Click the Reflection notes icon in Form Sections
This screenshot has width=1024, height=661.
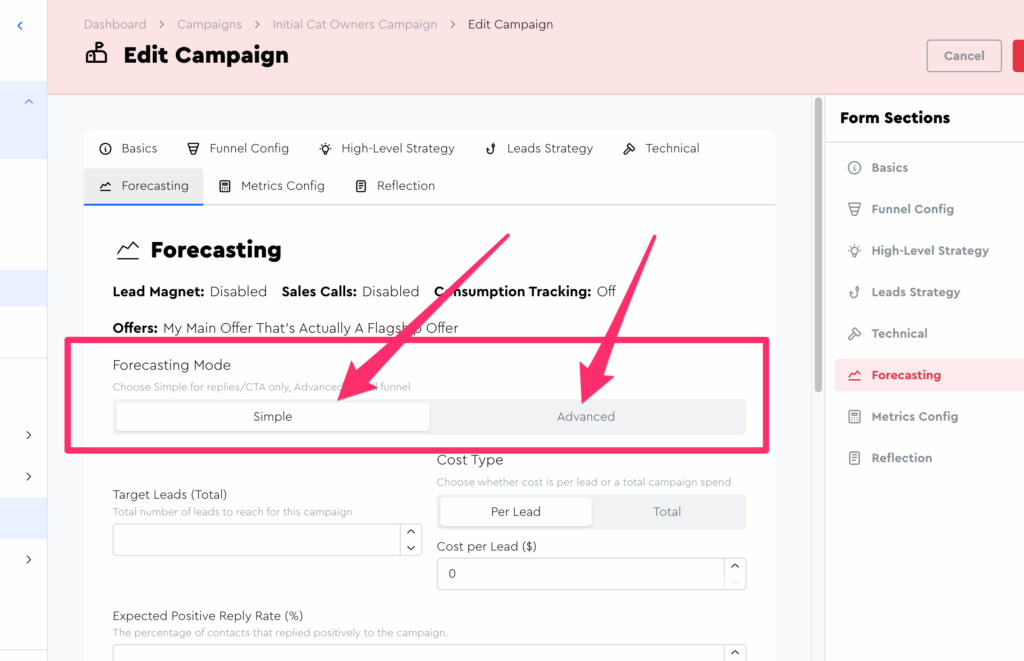pyautogui.click(x=854, y=458)
